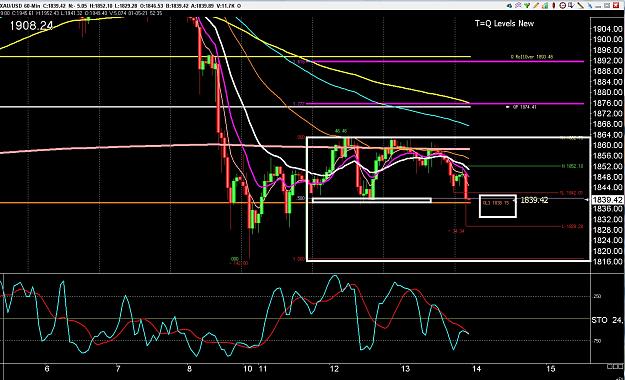Click date label 12 on time axis

click(334, 369)
